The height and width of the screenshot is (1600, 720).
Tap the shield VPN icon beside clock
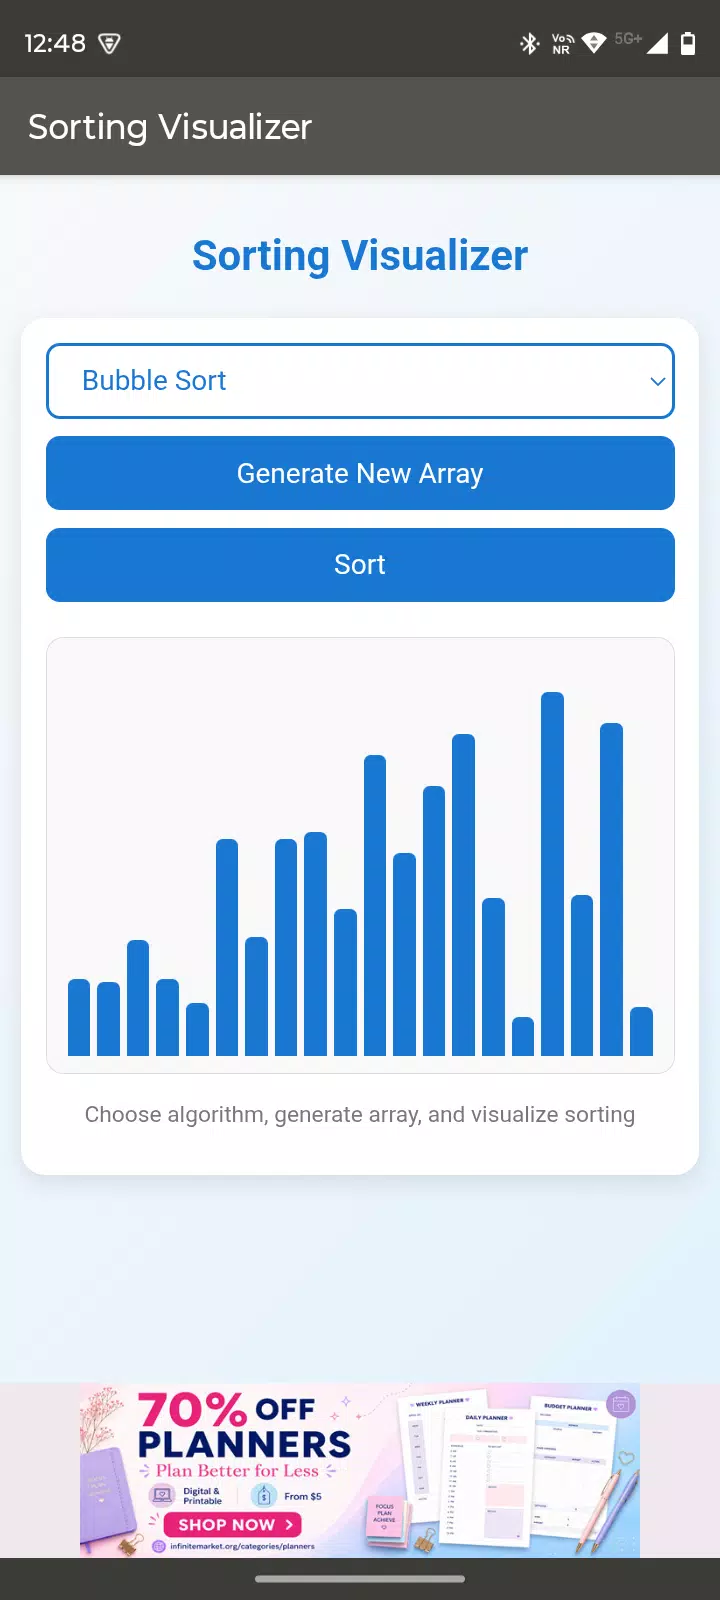click(109, 43)
